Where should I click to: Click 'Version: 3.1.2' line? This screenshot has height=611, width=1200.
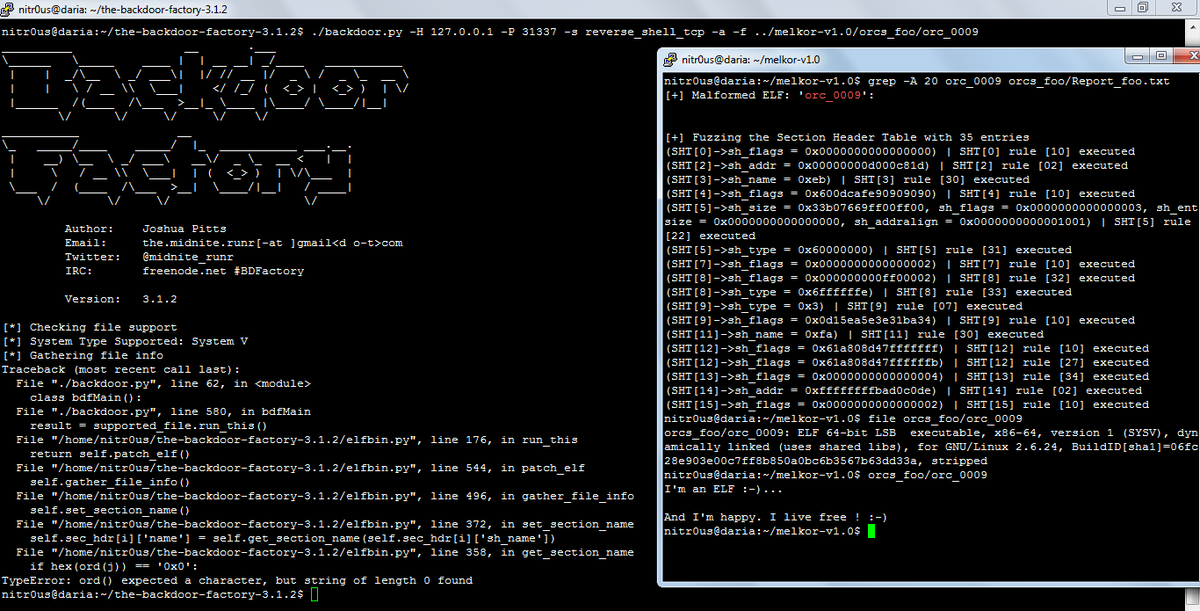coord(120,299)
